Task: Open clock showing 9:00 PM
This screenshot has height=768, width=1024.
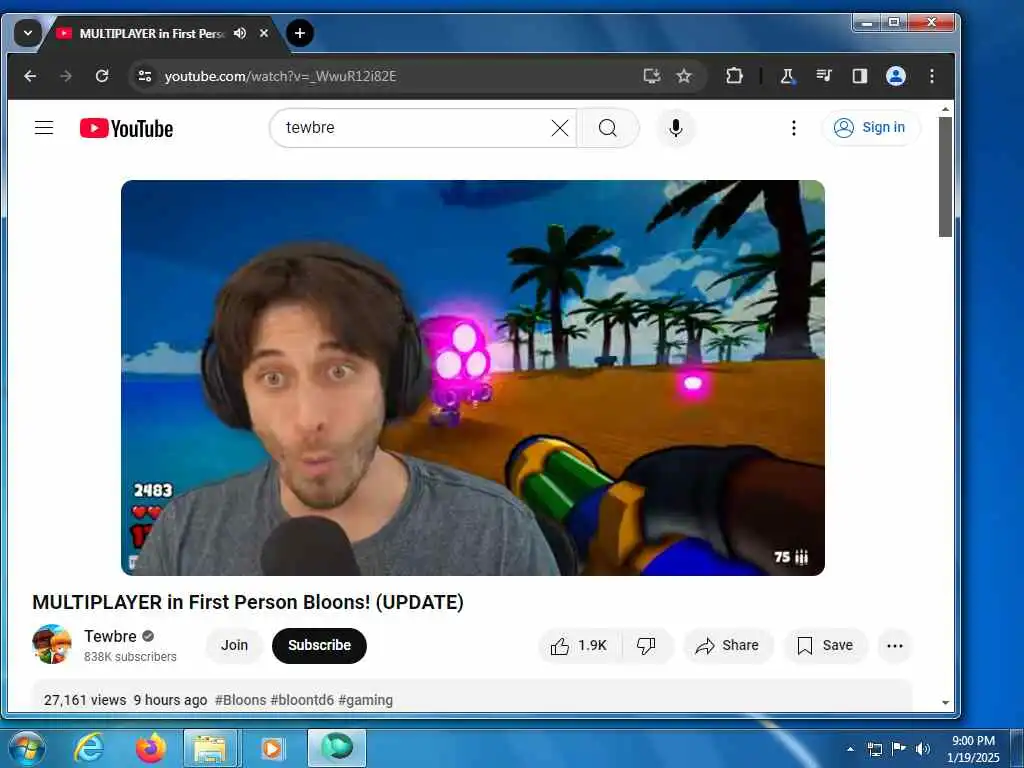Action: [x=973, y=749]
